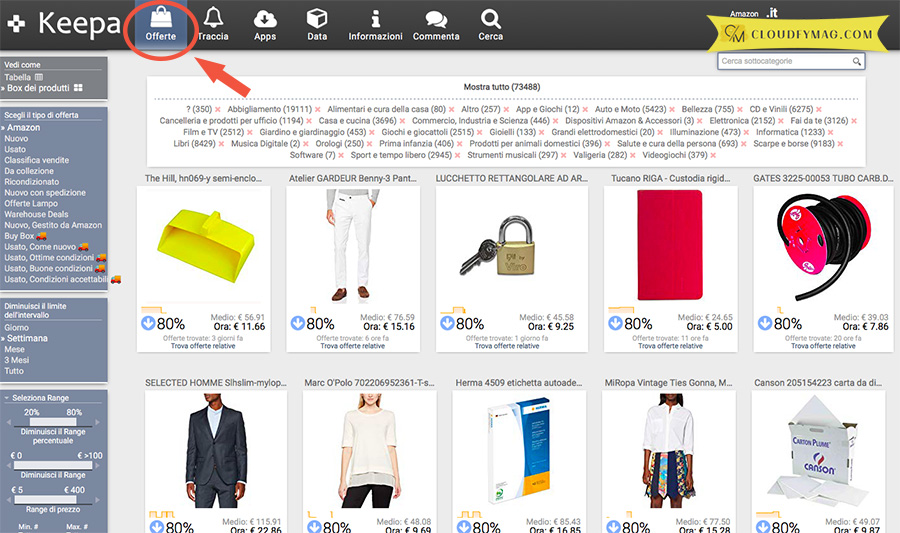Click price graph sparkline on GATES tubo card
The image size is (900, 533).
pos(781,310)
